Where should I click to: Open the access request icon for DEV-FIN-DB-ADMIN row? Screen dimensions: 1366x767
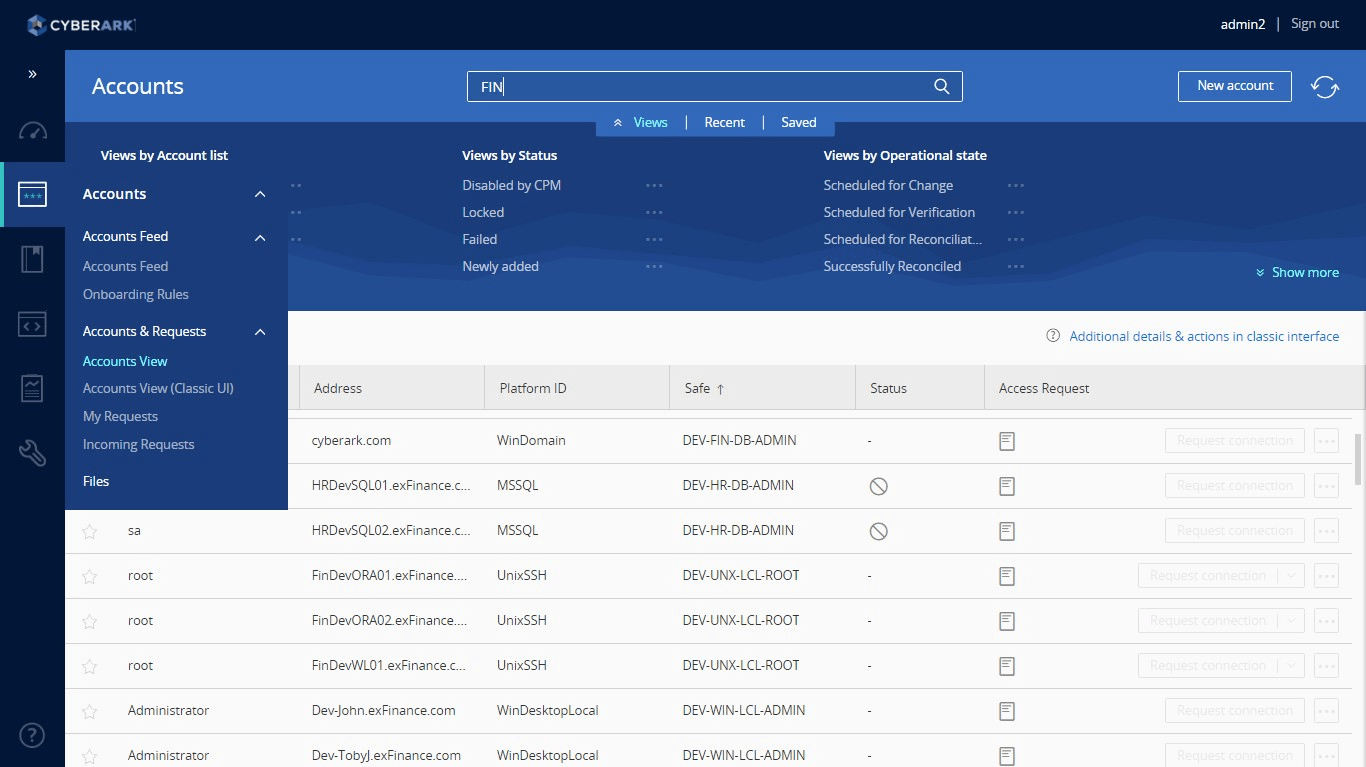point(1007,441)
